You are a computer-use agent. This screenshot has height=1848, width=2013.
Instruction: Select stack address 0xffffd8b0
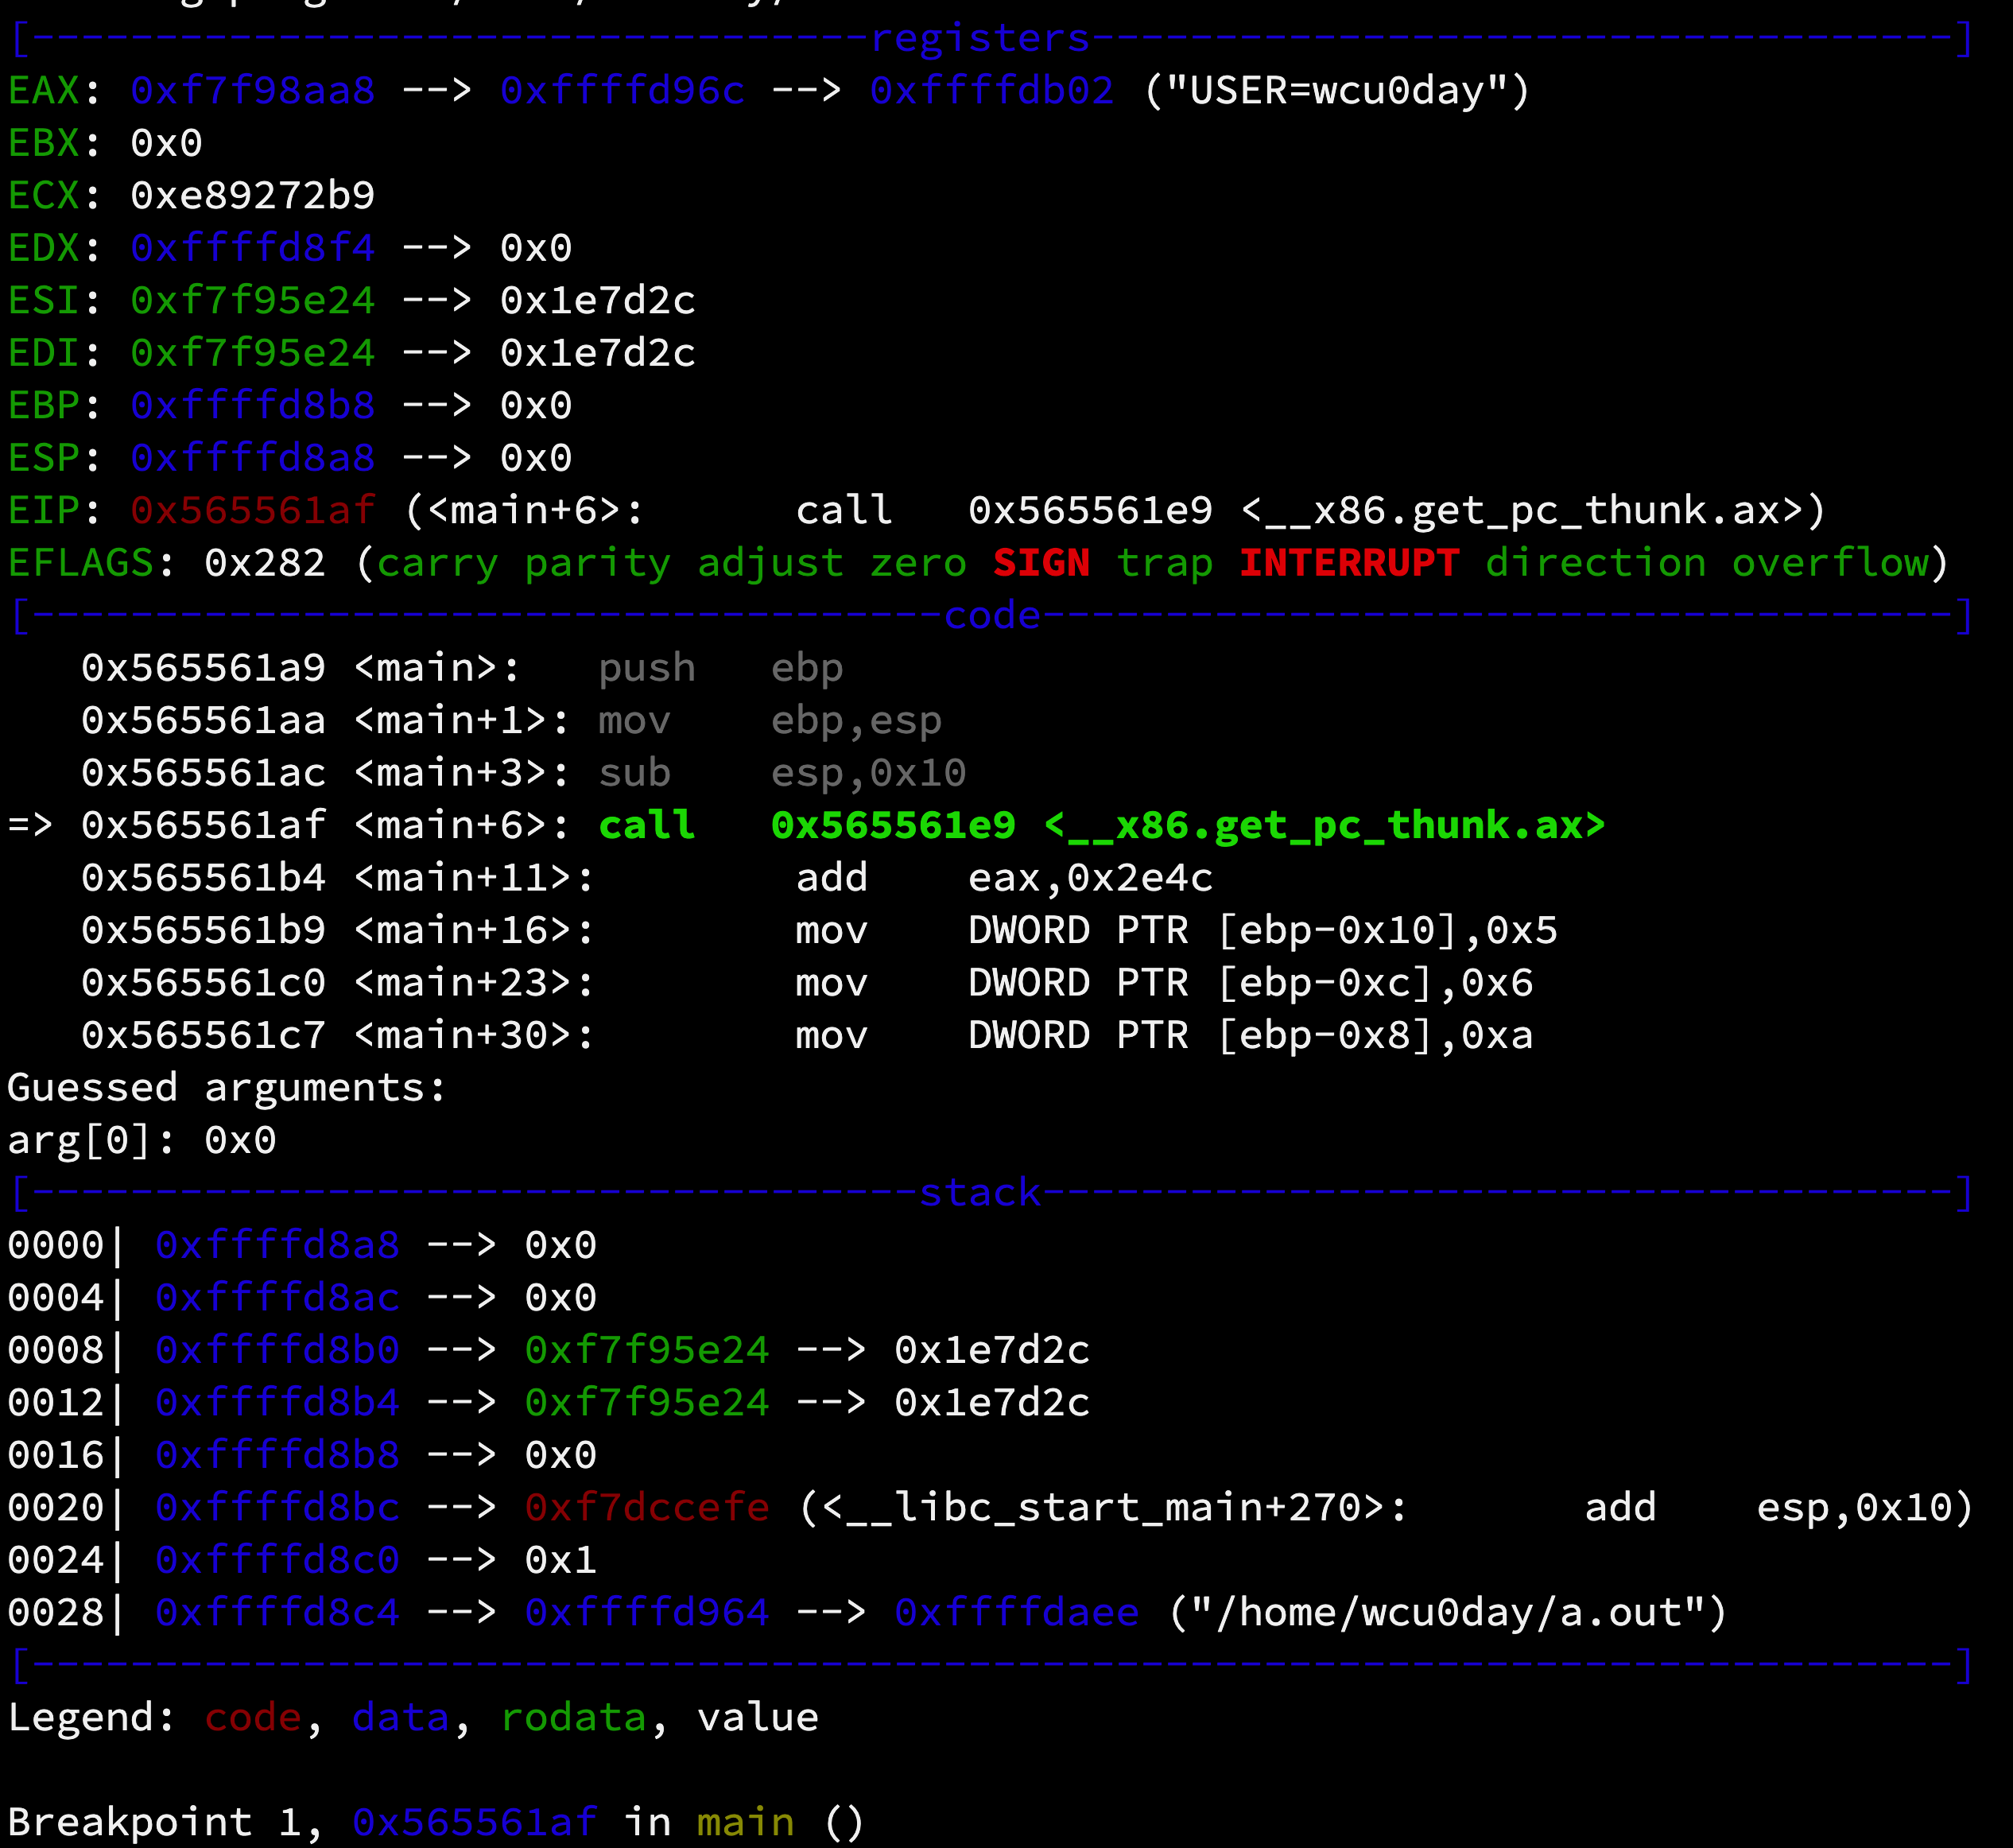point(278,1350)
